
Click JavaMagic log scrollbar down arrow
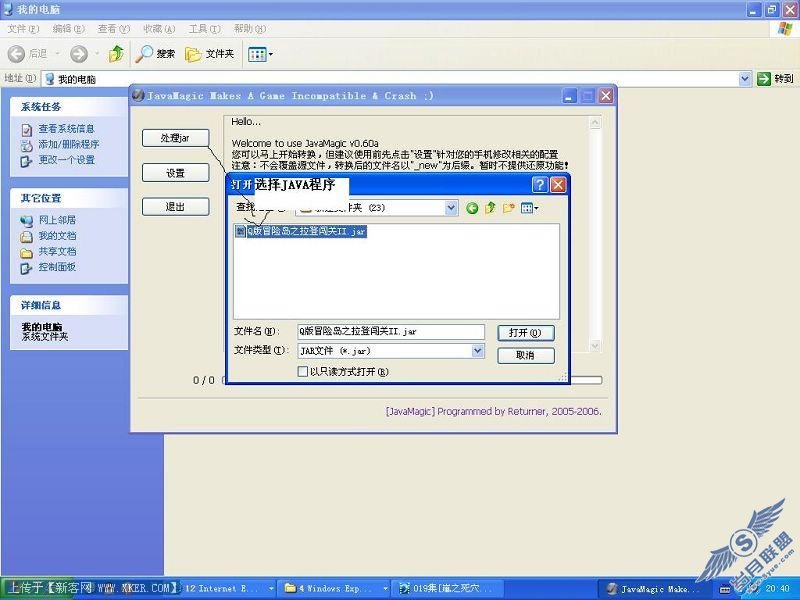click(x=595, y=346)
